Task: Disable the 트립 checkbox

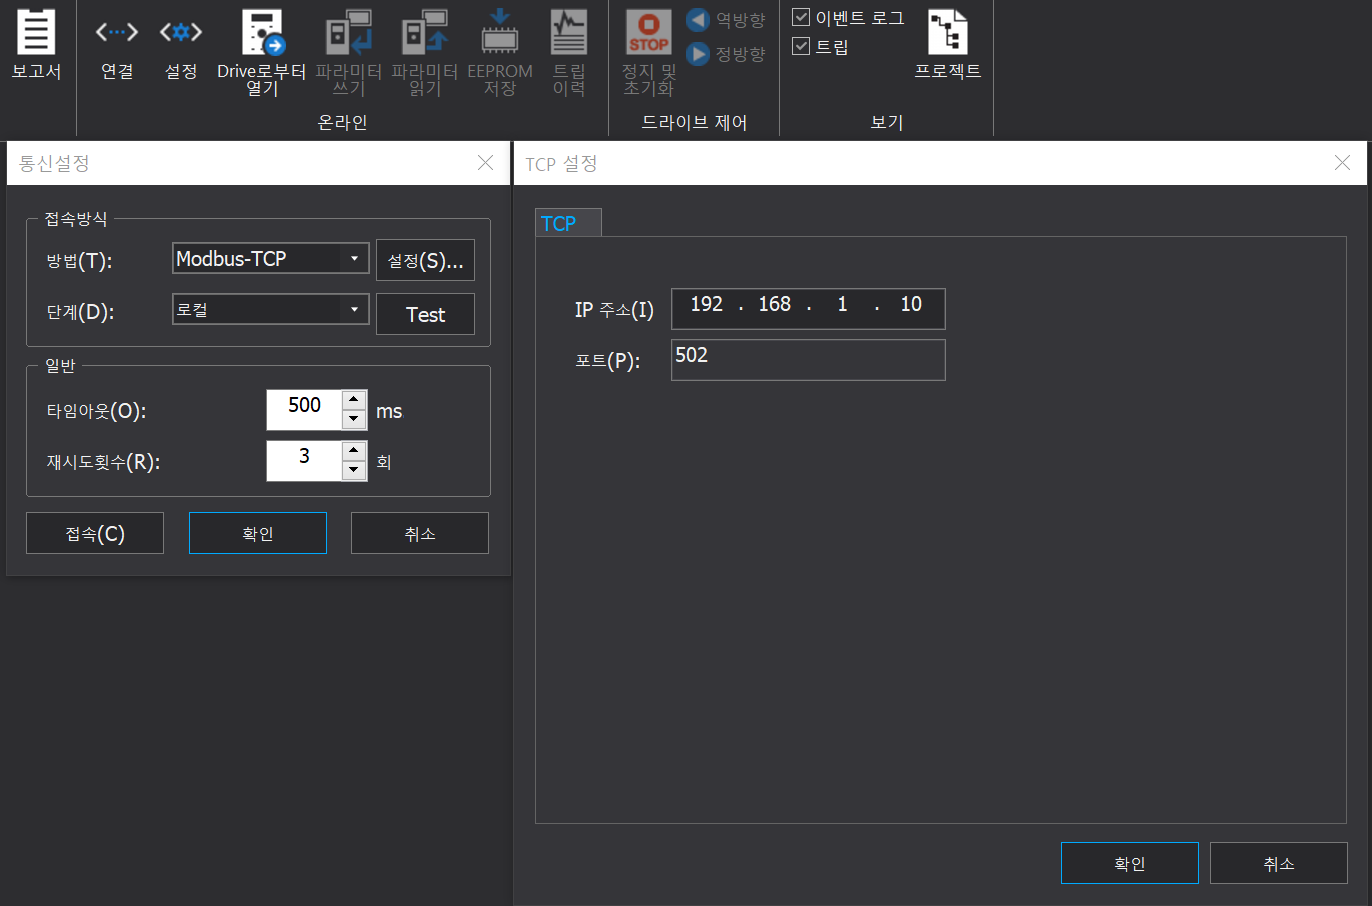Action: click(x=800, y=45)
